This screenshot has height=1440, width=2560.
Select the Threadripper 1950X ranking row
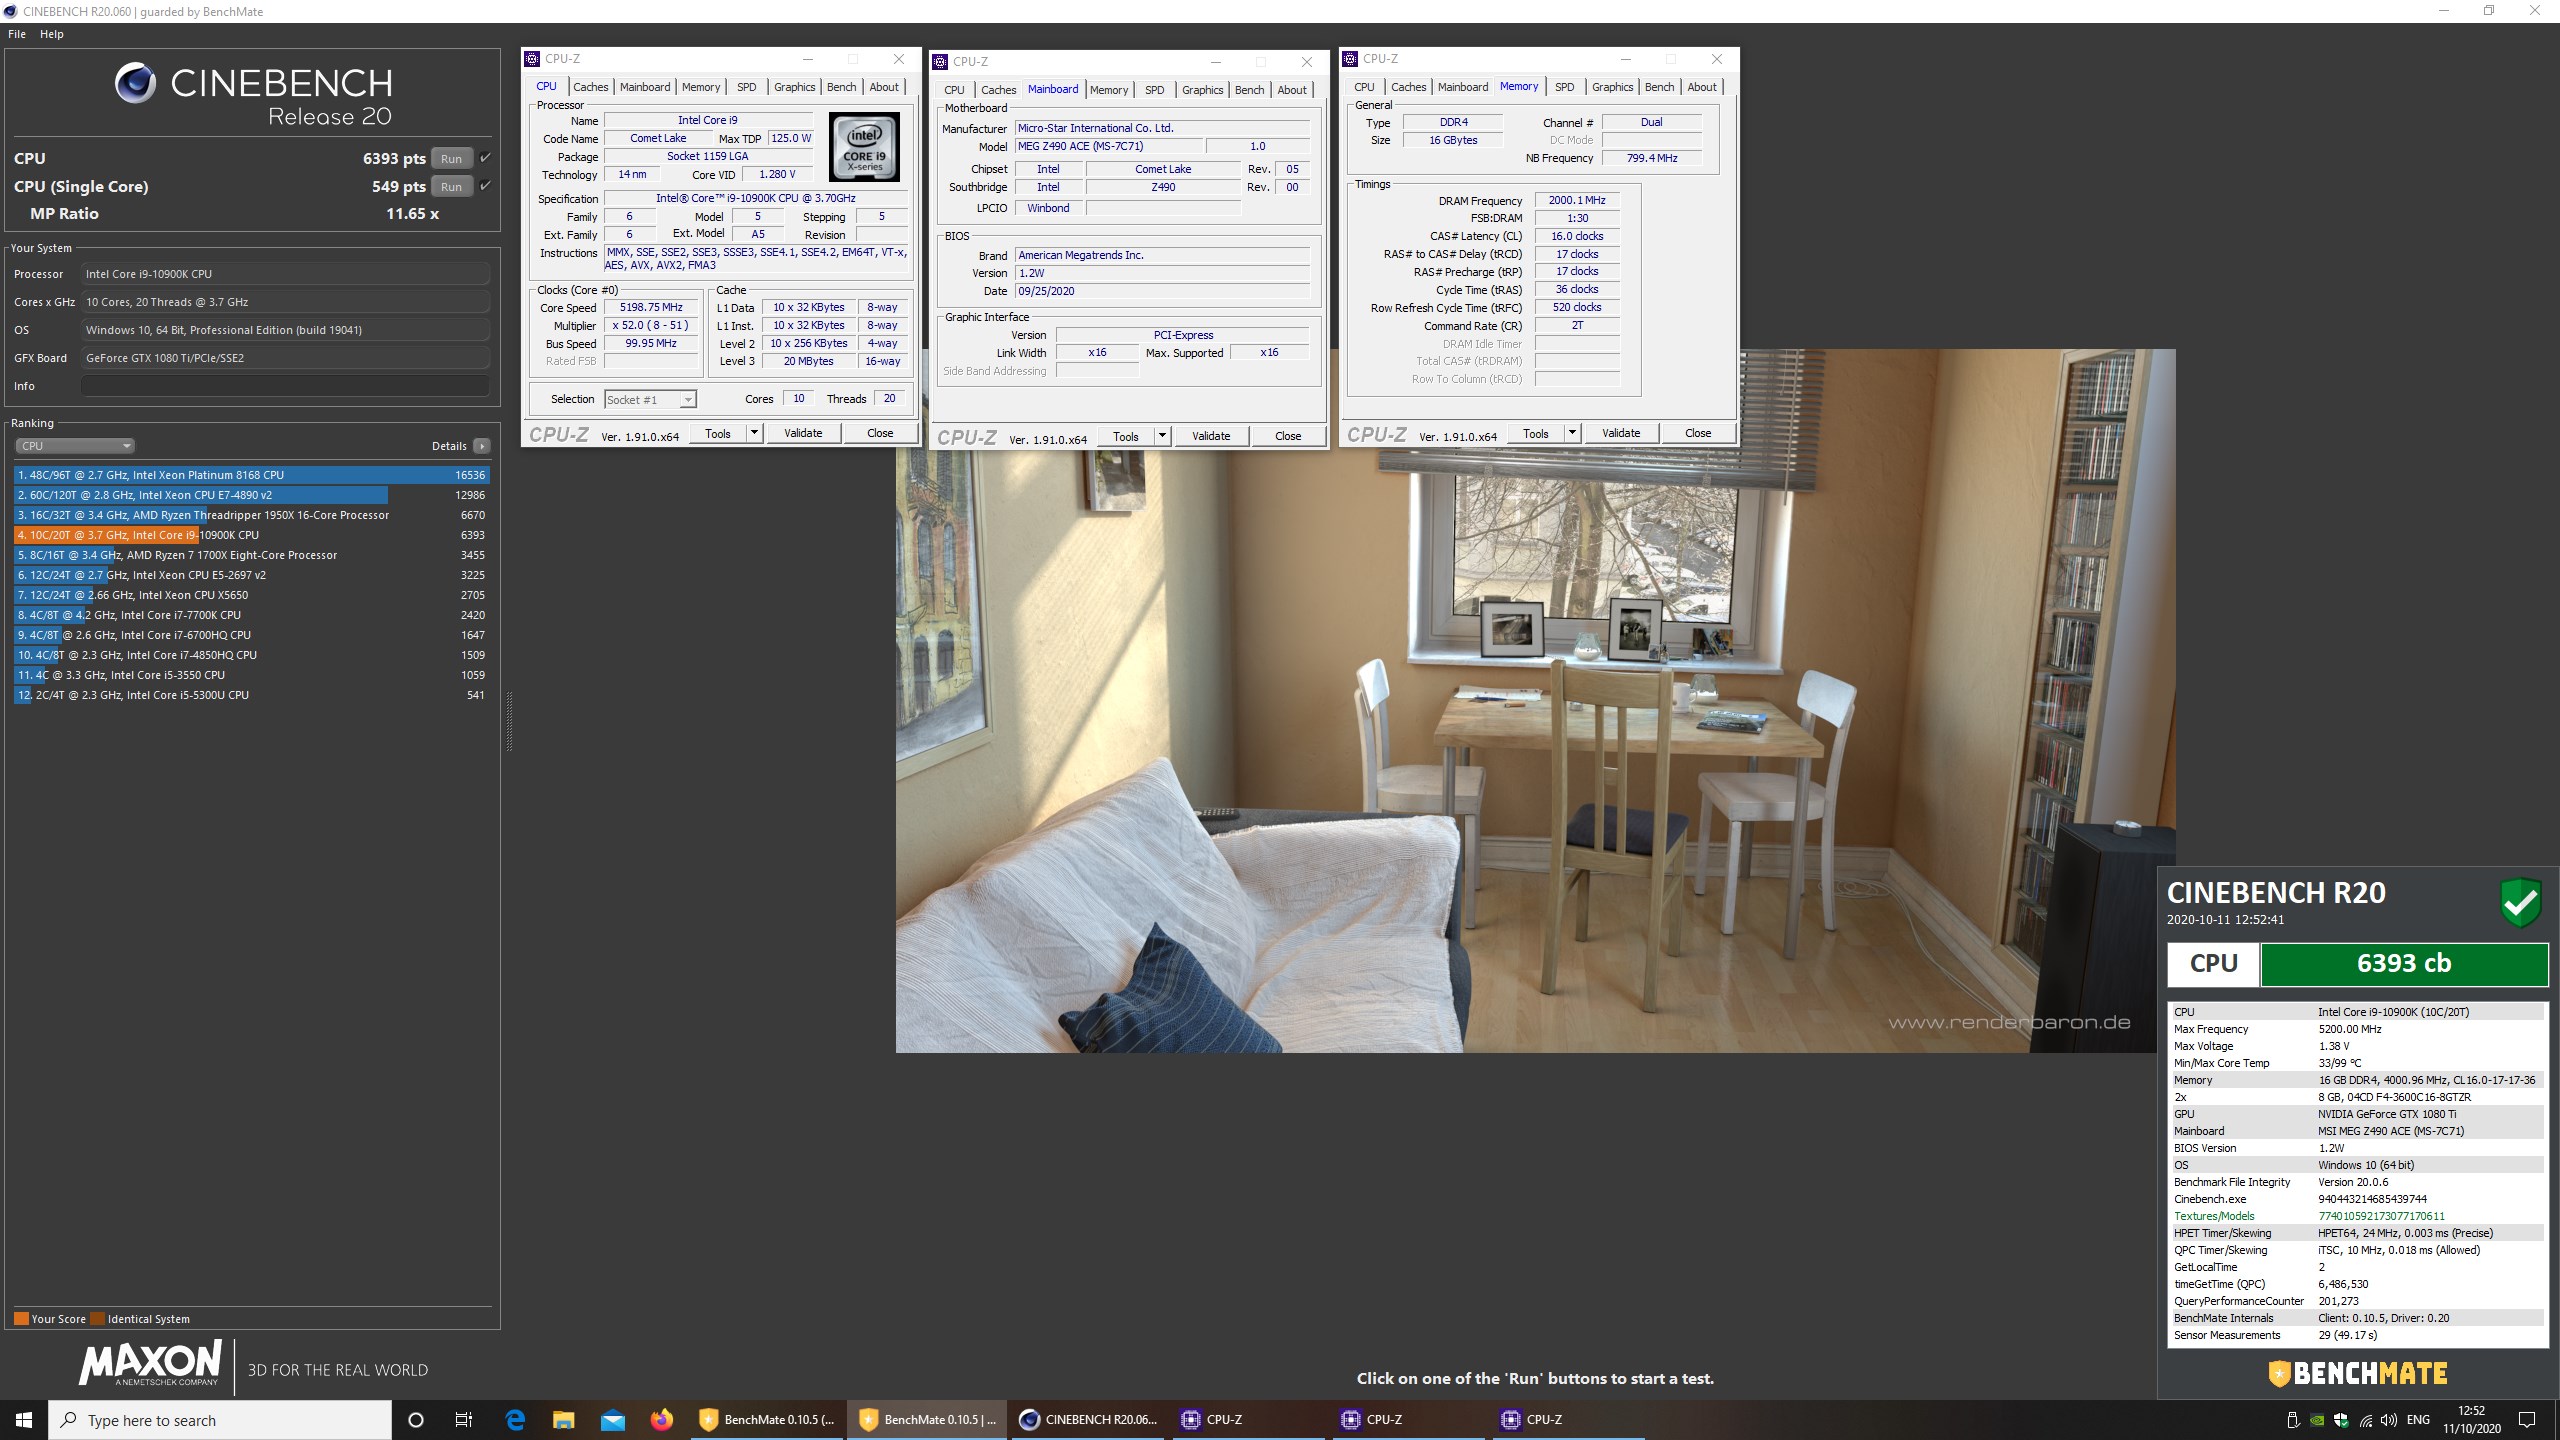(x=252, y=515)
